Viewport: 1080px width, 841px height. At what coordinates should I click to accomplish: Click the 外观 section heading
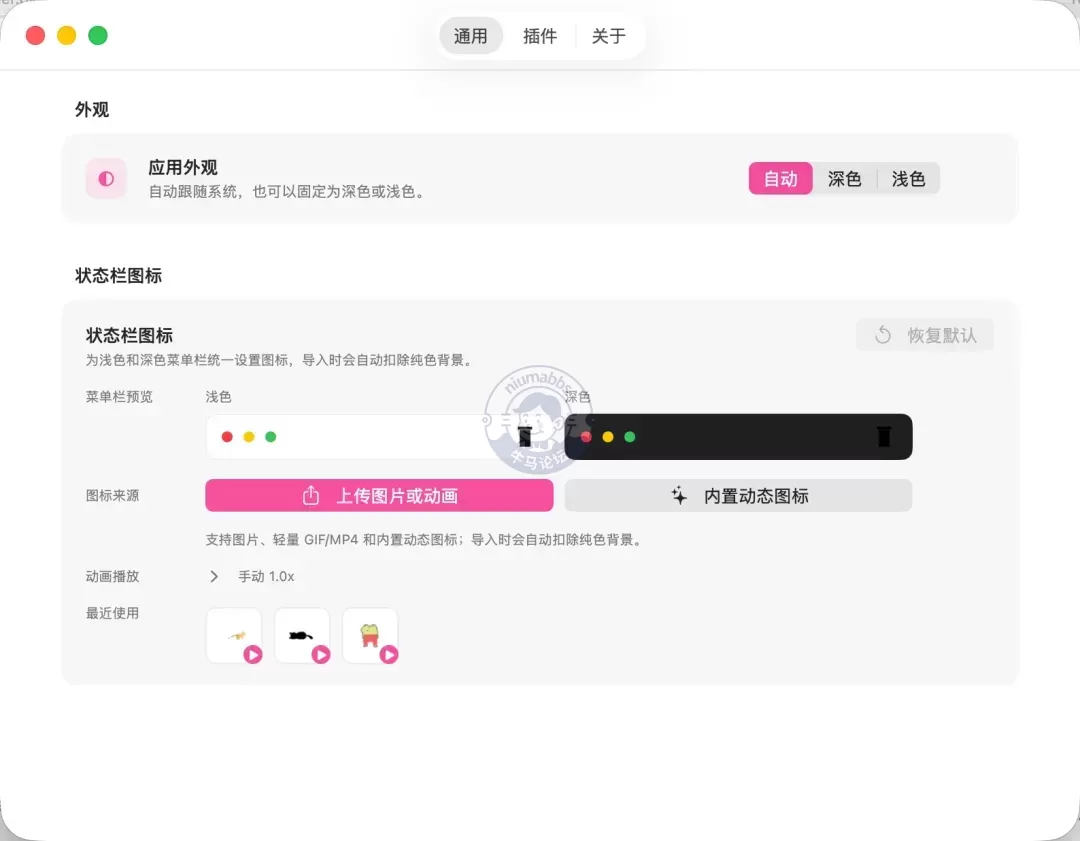[92, 110]
